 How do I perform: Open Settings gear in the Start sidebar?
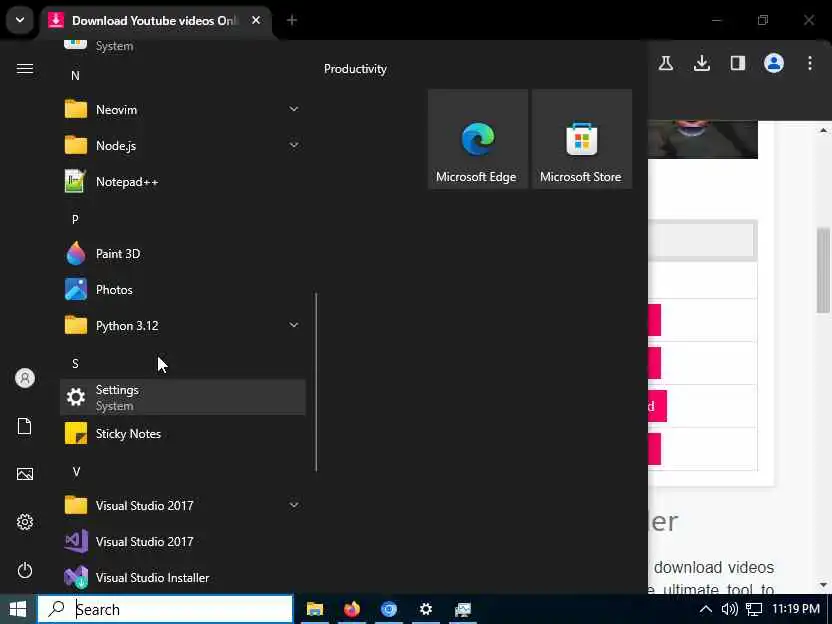(x=25, y=522)
